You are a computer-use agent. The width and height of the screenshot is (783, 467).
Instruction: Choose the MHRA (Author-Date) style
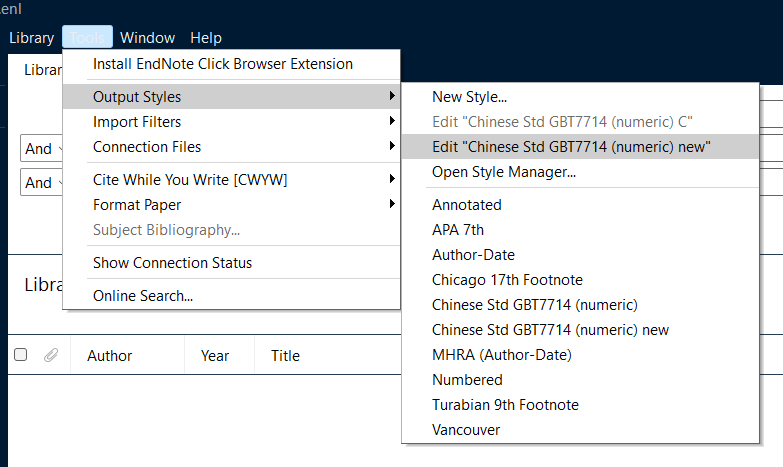pos(580,354)
